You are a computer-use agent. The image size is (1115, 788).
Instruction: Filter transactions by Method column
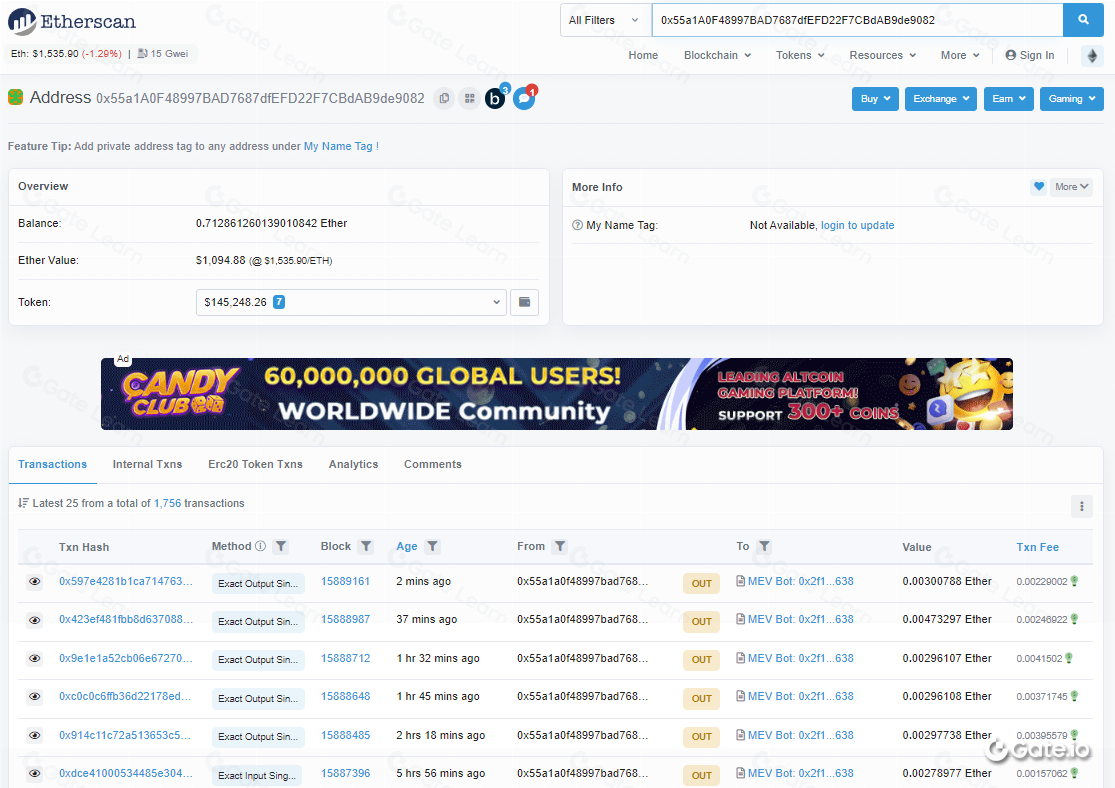(x=282, y=546)
